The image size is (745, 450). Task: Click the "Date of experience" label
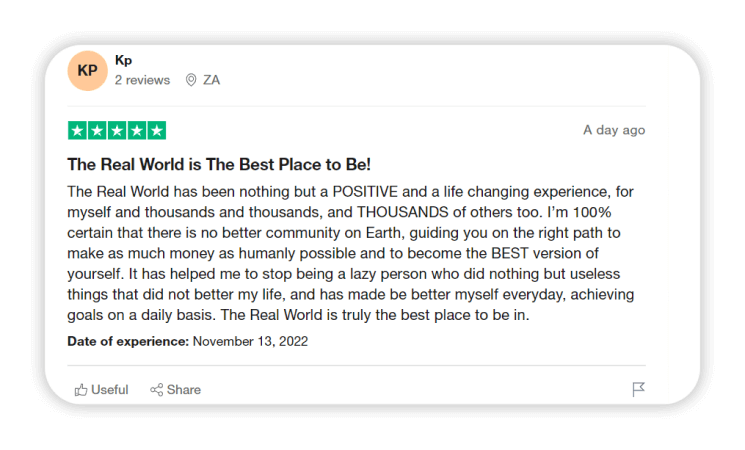tap(128, 341)
